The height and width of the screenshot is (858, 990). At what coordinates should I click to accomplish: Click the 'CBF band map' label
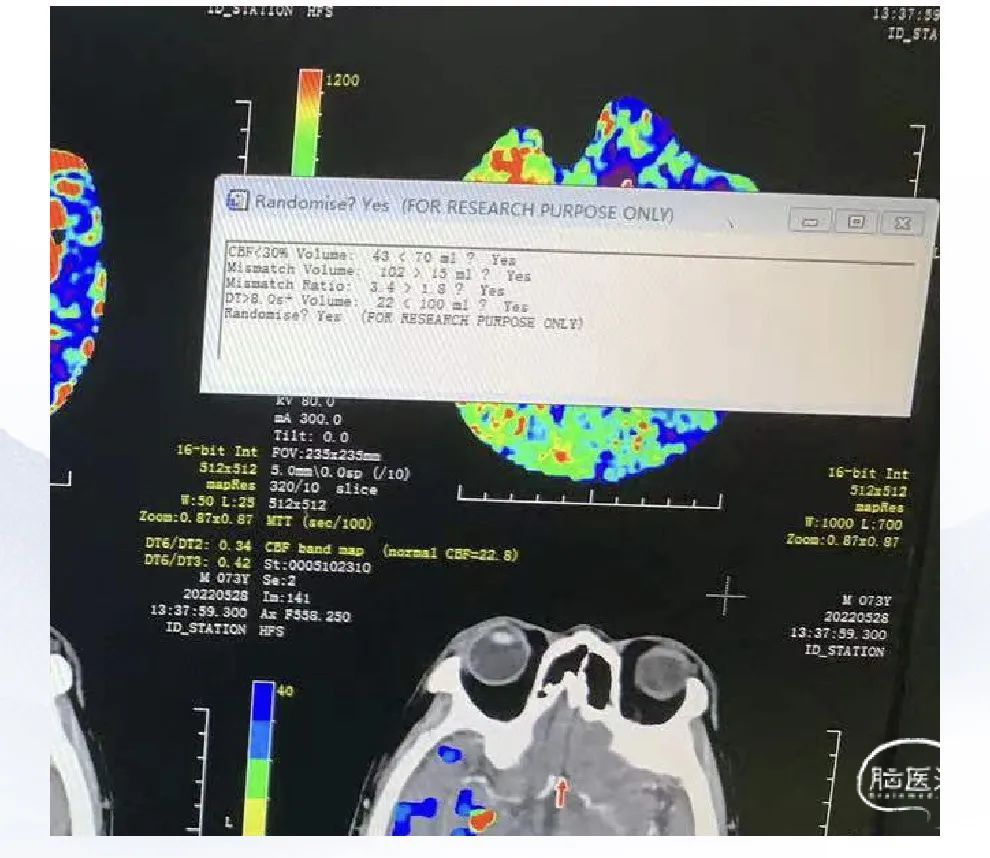pyautogui.click(x=314, y=549)
